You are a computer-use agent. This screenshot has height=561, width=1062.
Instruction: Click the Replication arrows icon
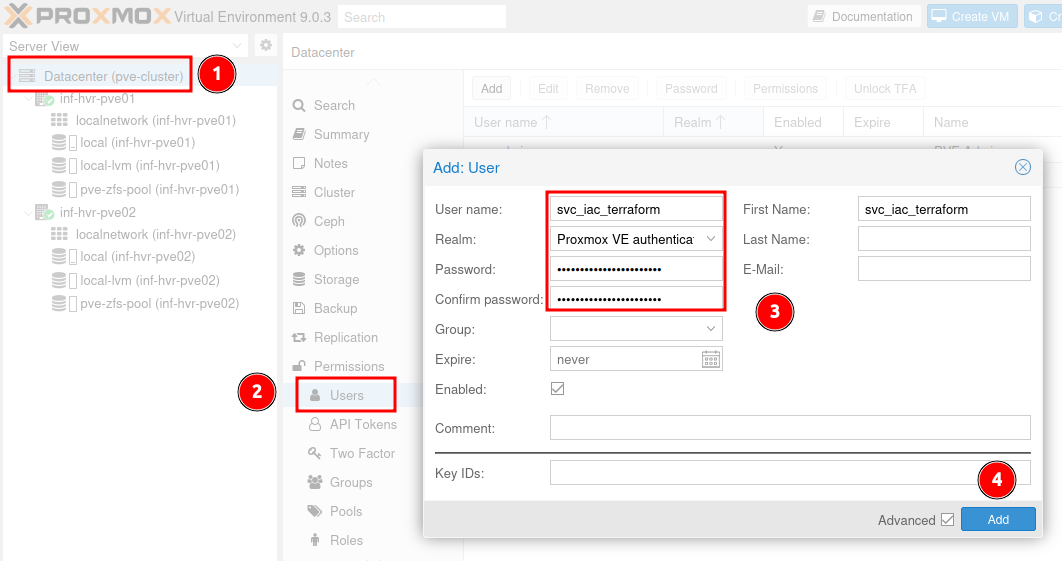pyautogui.click(x=299, y=337)
